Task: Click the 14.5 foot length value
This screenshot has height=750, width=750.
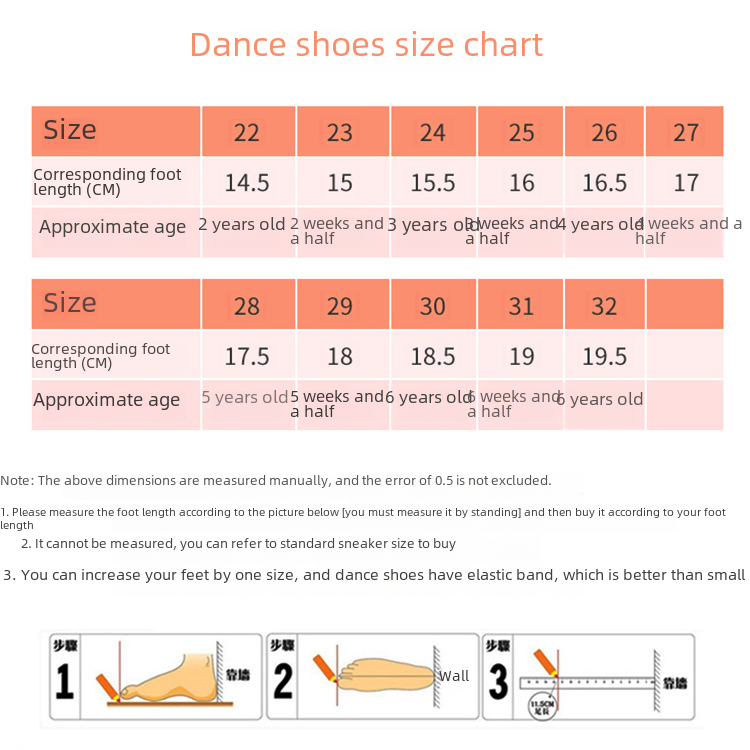Action: [247, 183]
